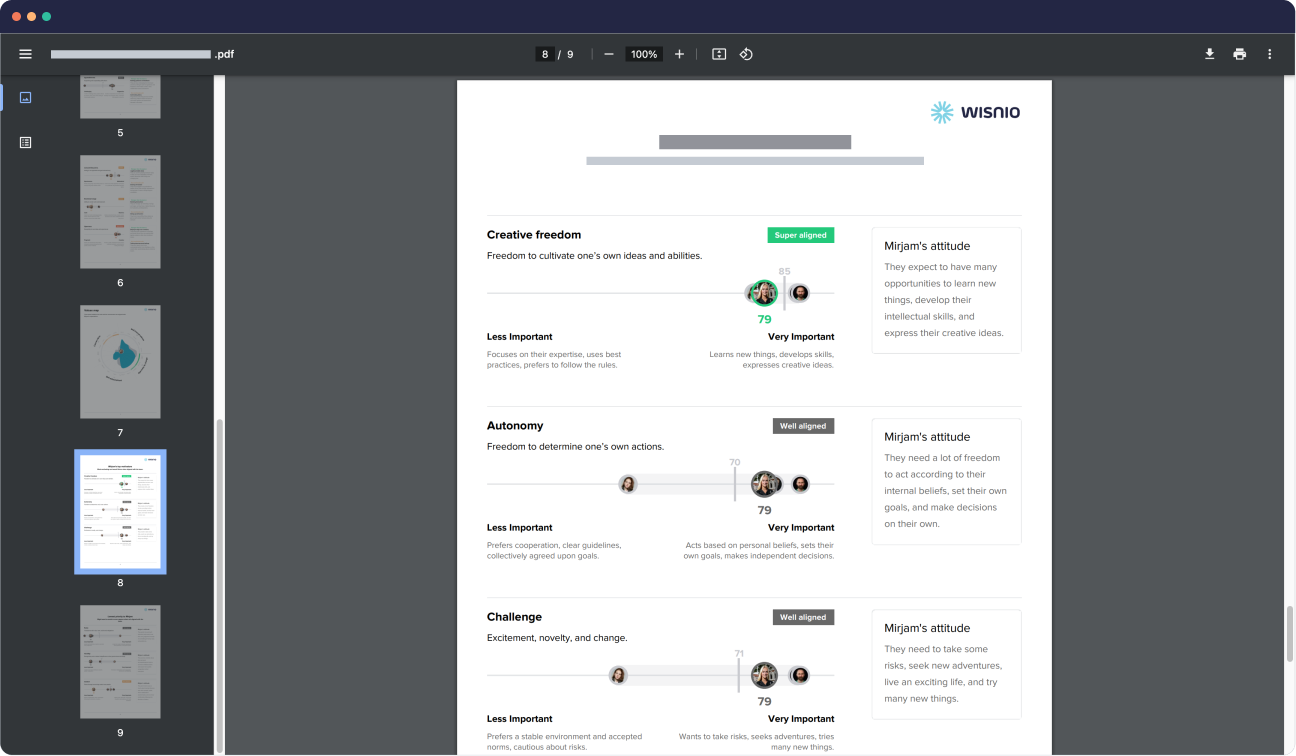1296x756 pixels.
Task: Click the Autonomy heading
Action: (x=515, y=426)
